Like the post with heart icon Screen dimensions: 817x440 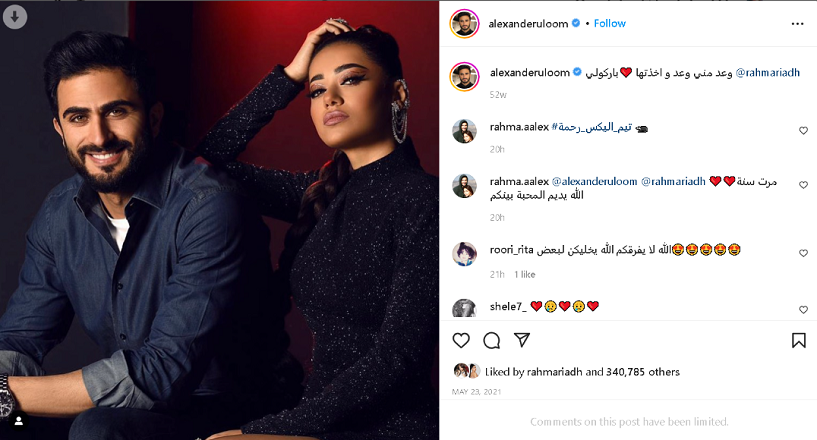pos(461,340)
